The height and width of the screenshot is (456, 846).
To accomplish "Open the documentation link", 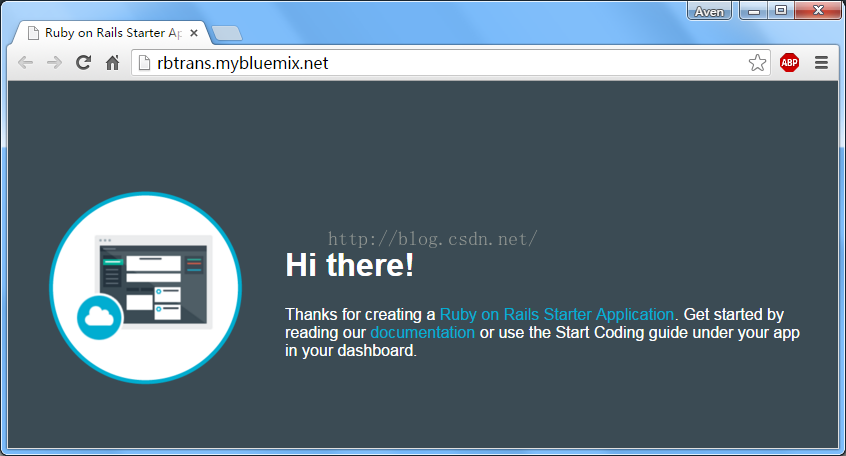I will click(422, 332).
